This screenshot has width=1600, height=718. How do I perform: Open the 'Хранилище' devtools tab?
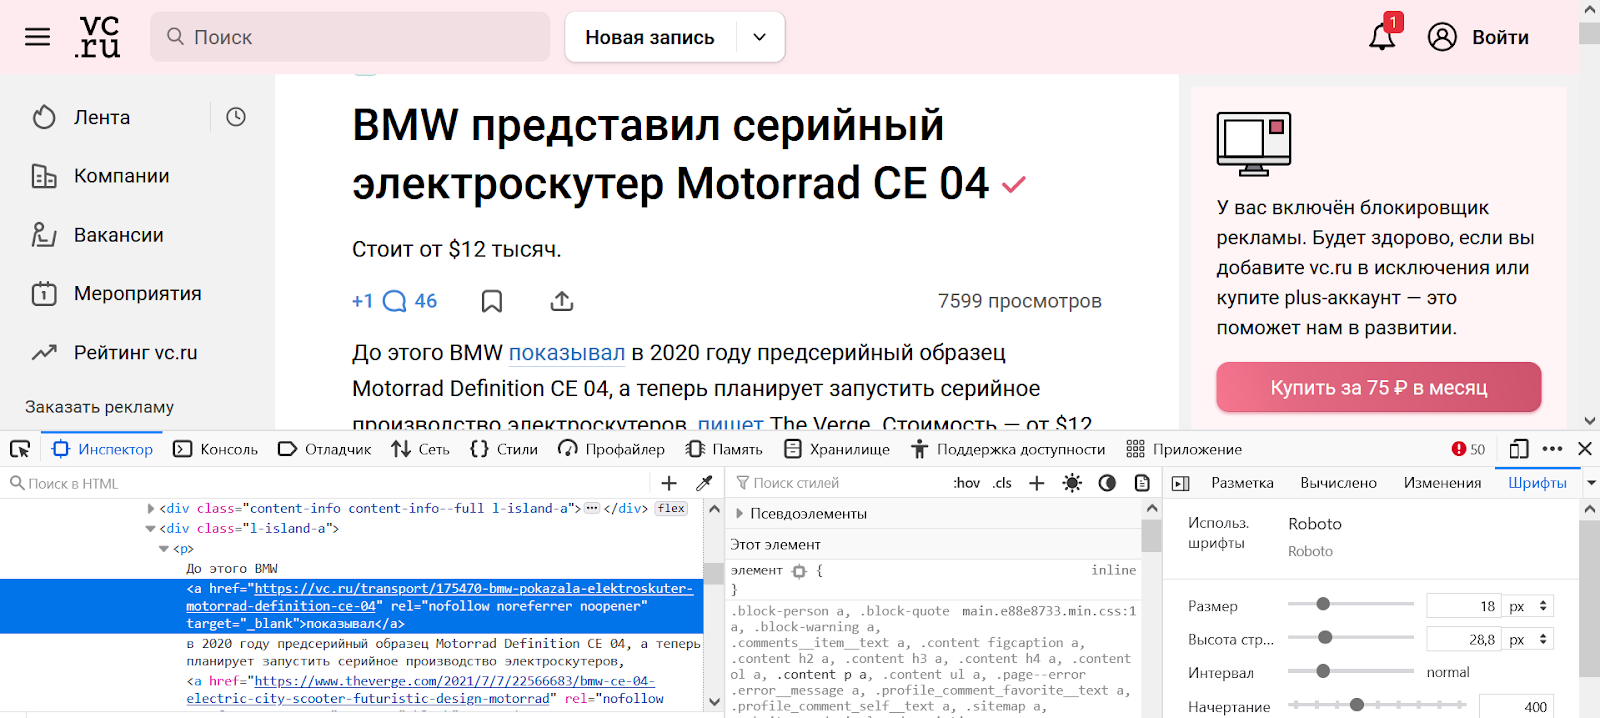[837, 449]
